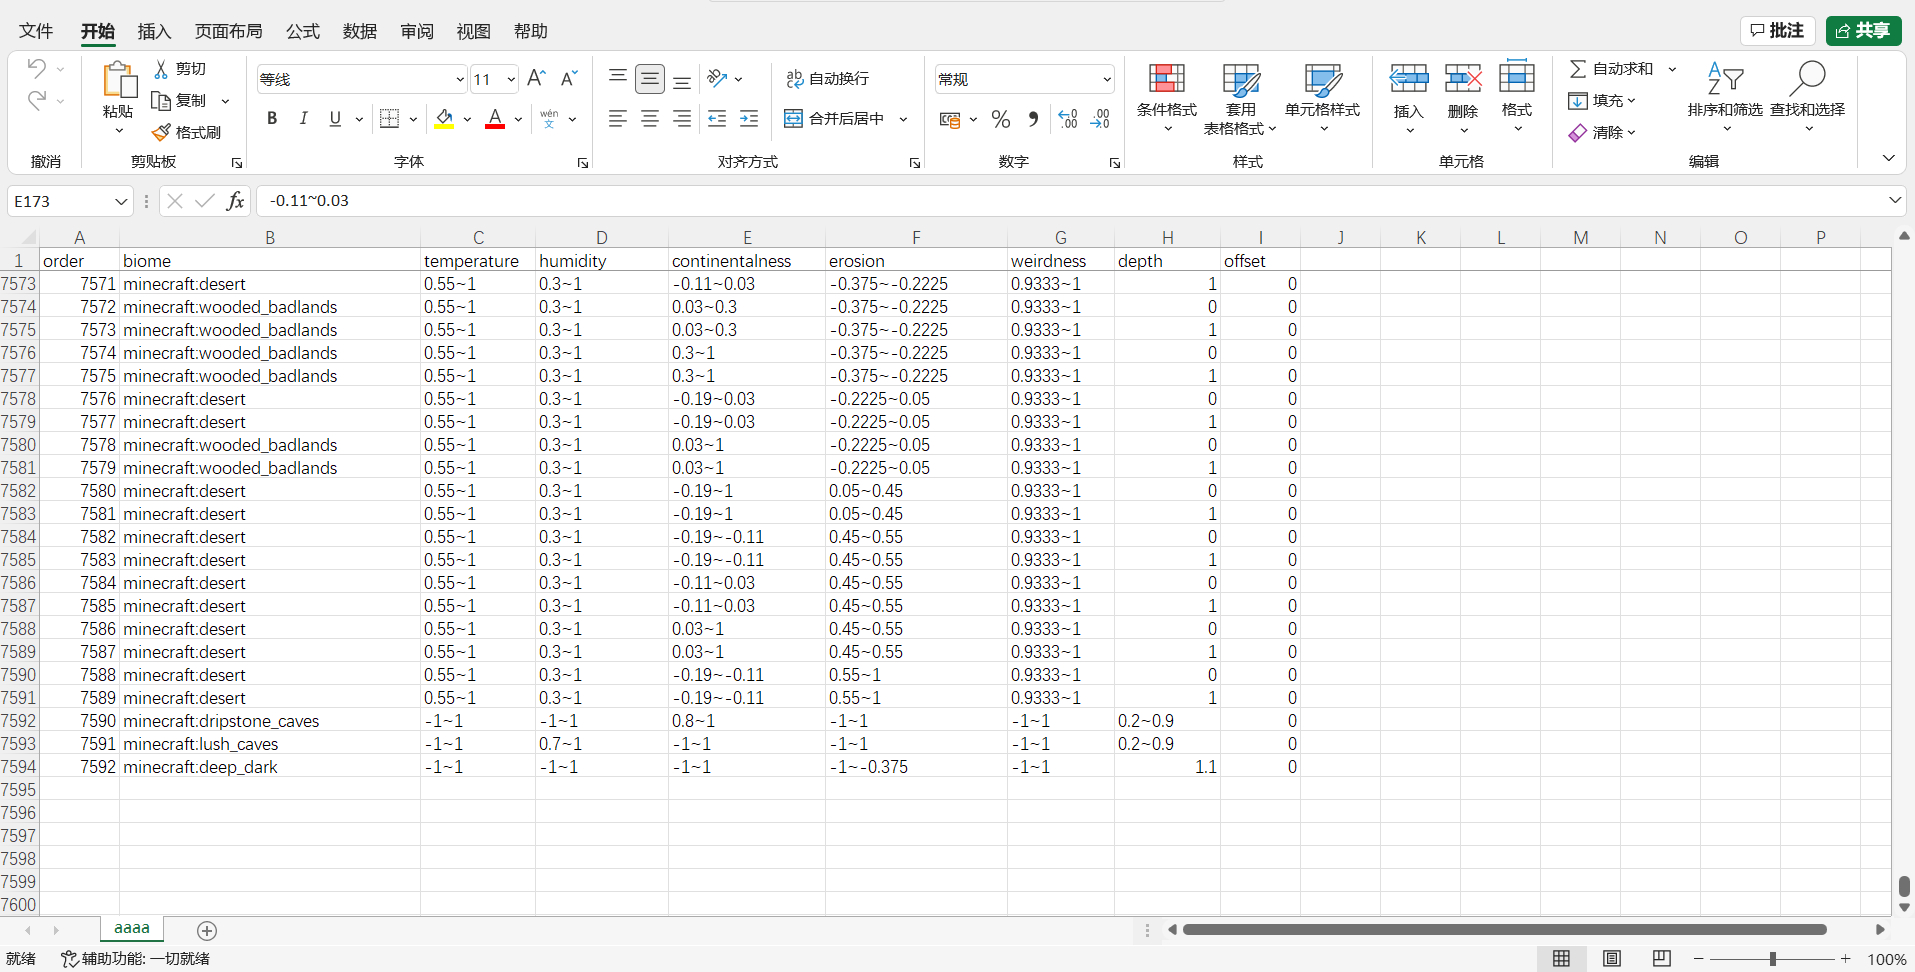Switch to the 视图 (View) tab

(473, 31)
